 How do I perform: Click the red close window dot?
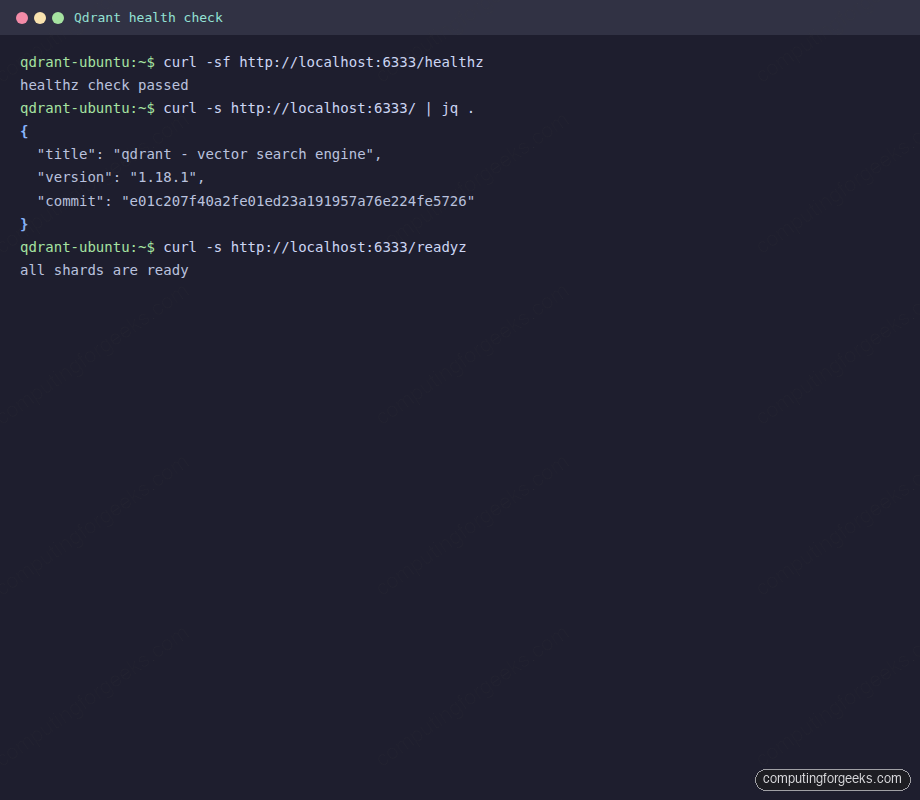click(22, 18)
